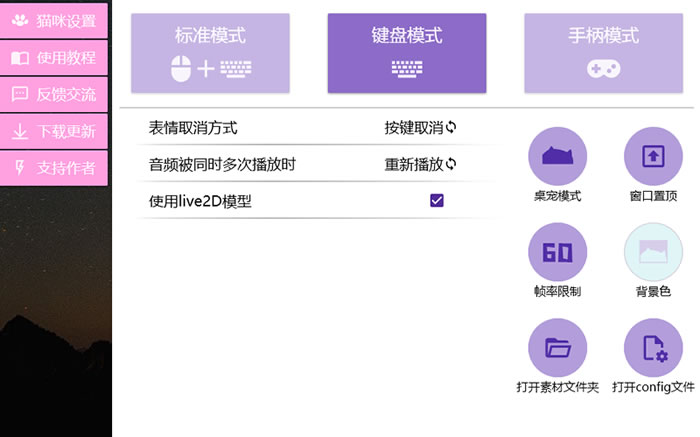This screenshot has width=700, height=437.
Task: Click the 表情取消方式 setting row label
Action: (x=193, y=128)
